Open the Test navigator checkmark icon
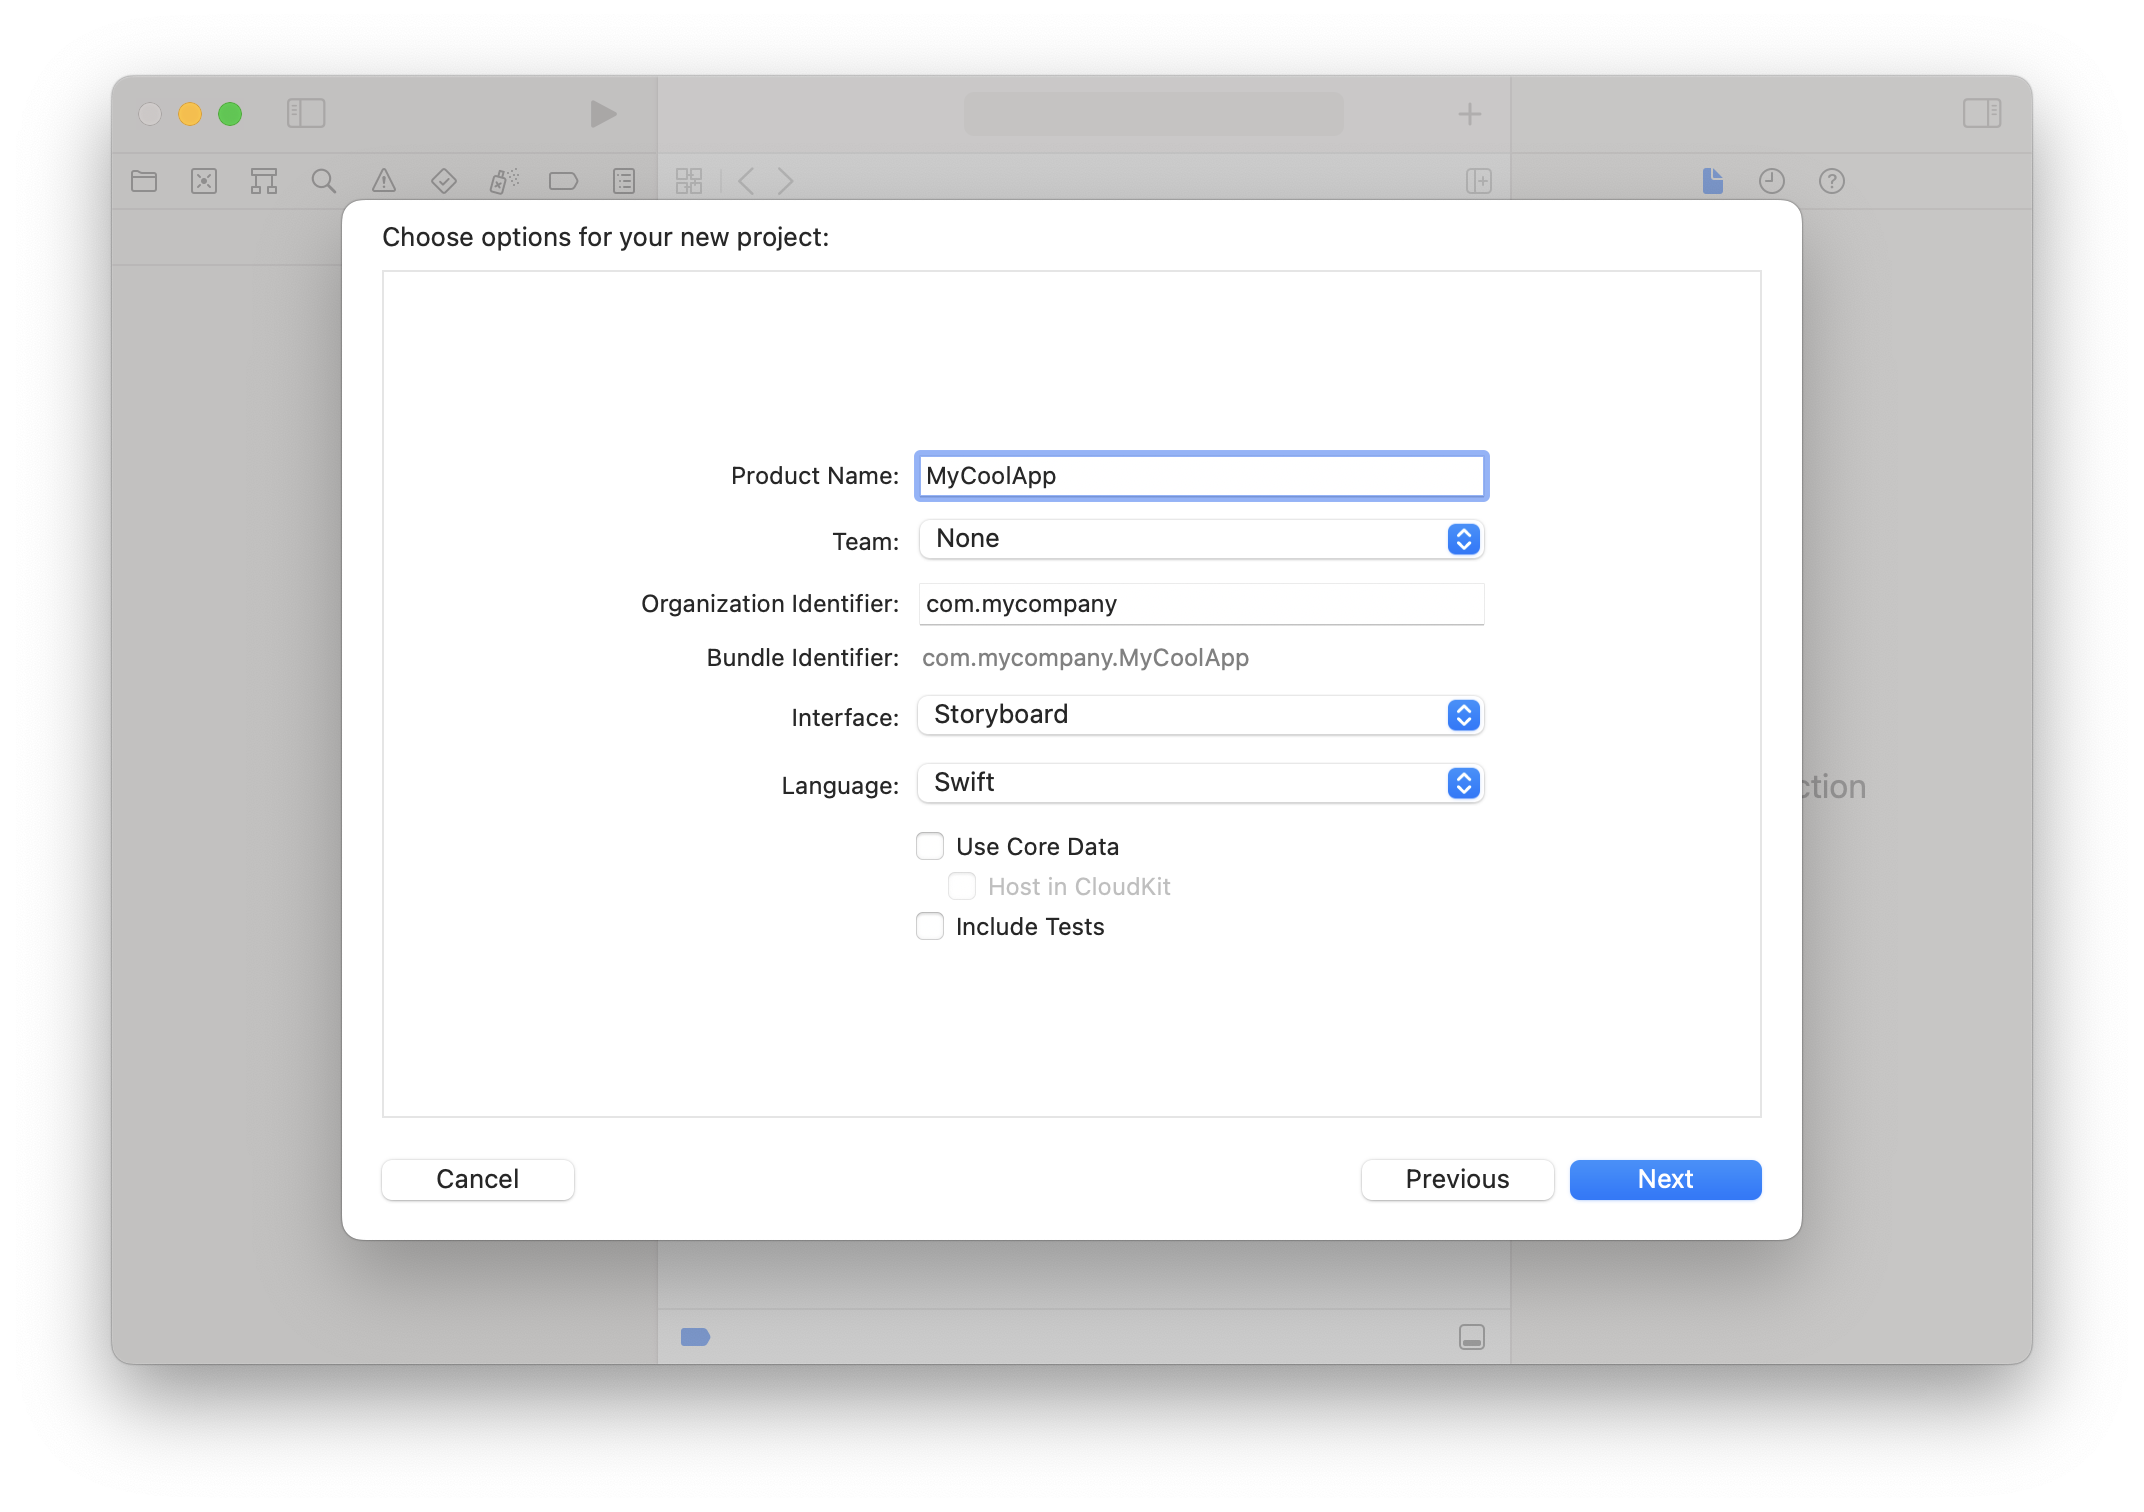Screen dimensions: 2144x1512 [443, 181]
